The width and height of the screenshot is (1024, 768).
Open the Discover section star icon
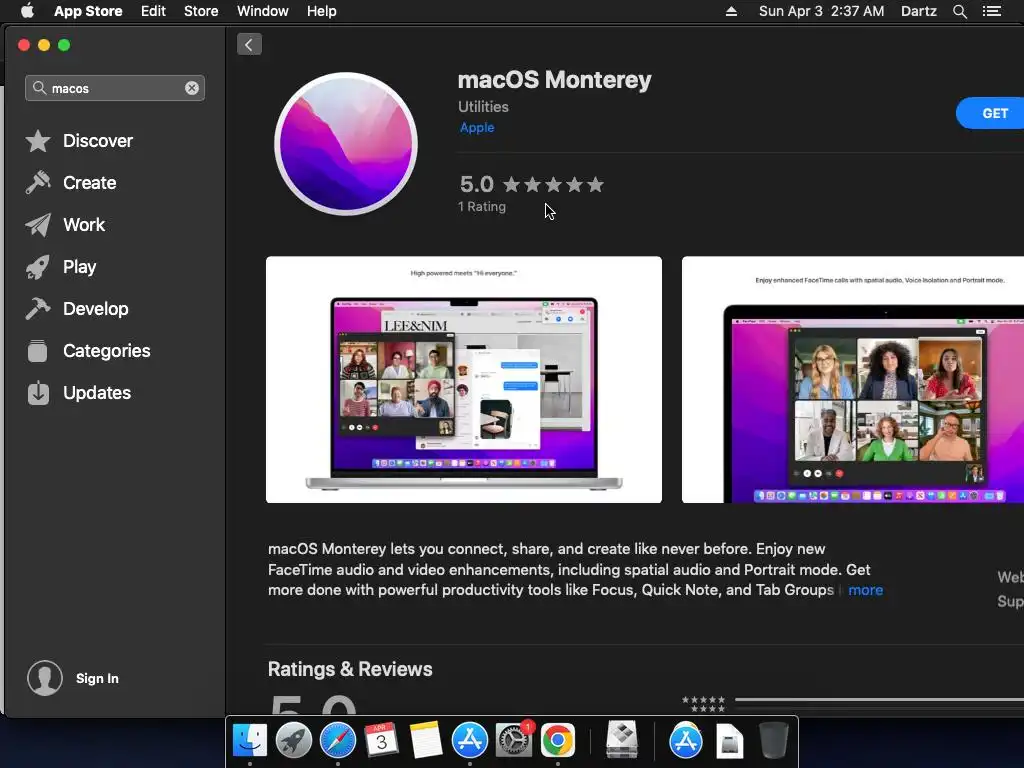click(x=38, y=141)
